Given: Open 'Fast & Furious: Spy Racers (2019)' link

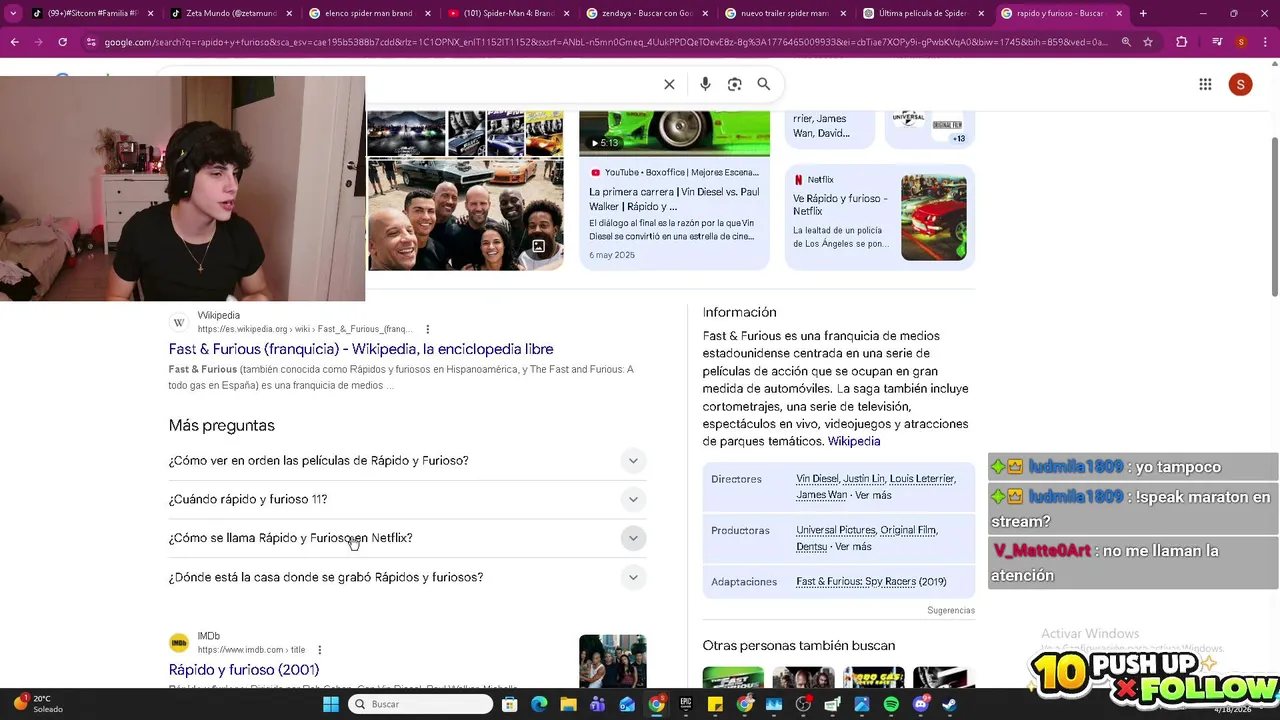Looking at the screenshot, I should (x=871, y=581).
